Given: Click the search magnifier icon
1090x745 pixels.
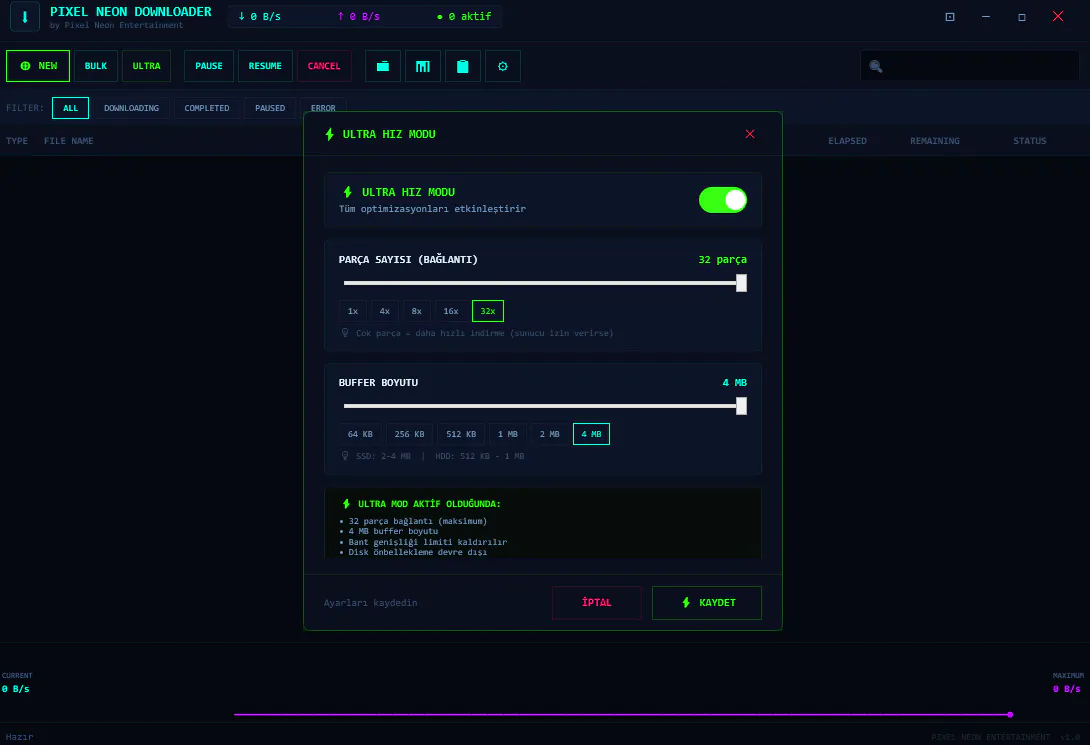Looking at the screenshot, I should click(876, 67).
